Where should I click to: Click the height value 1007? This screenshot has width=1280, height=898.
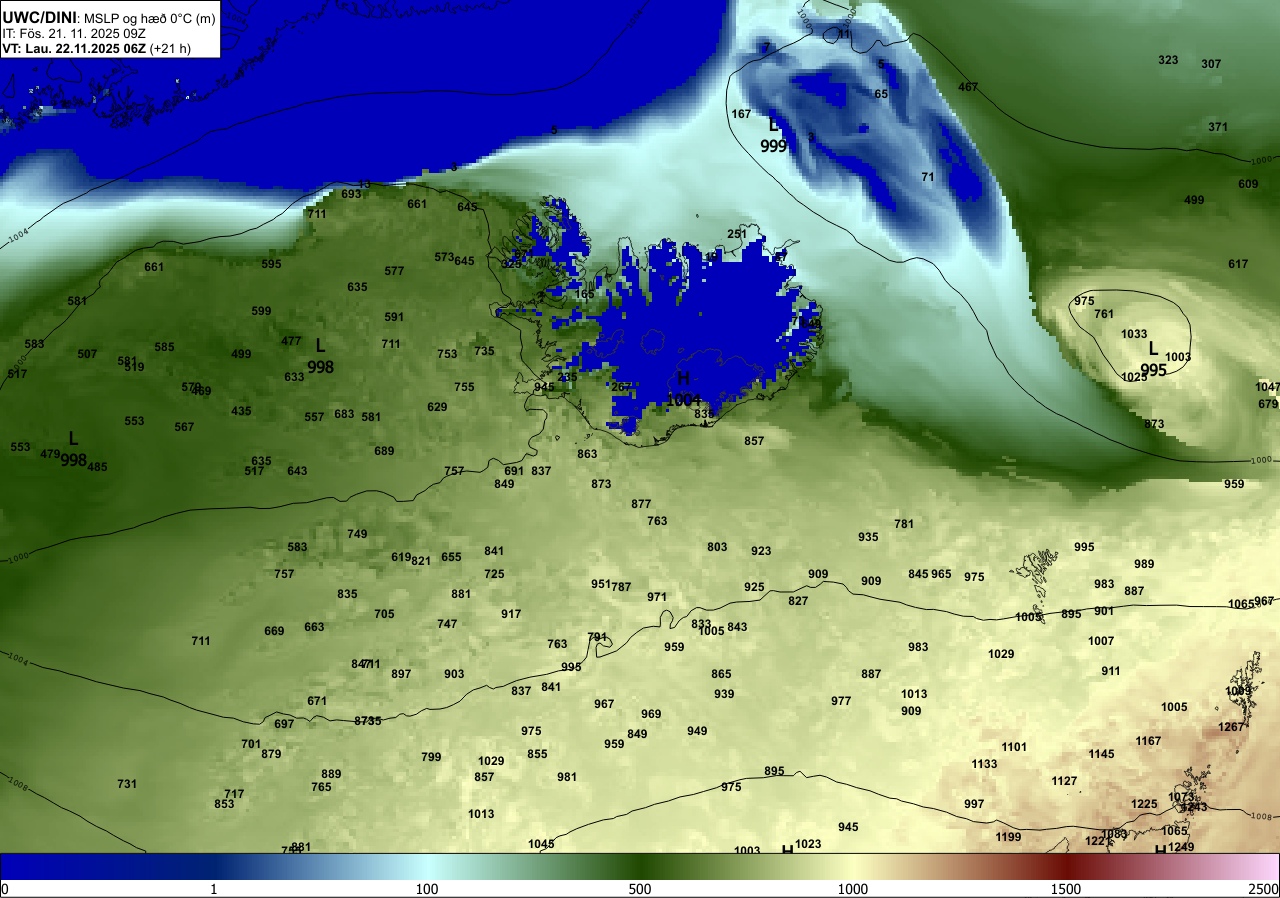coord(1101,641)
